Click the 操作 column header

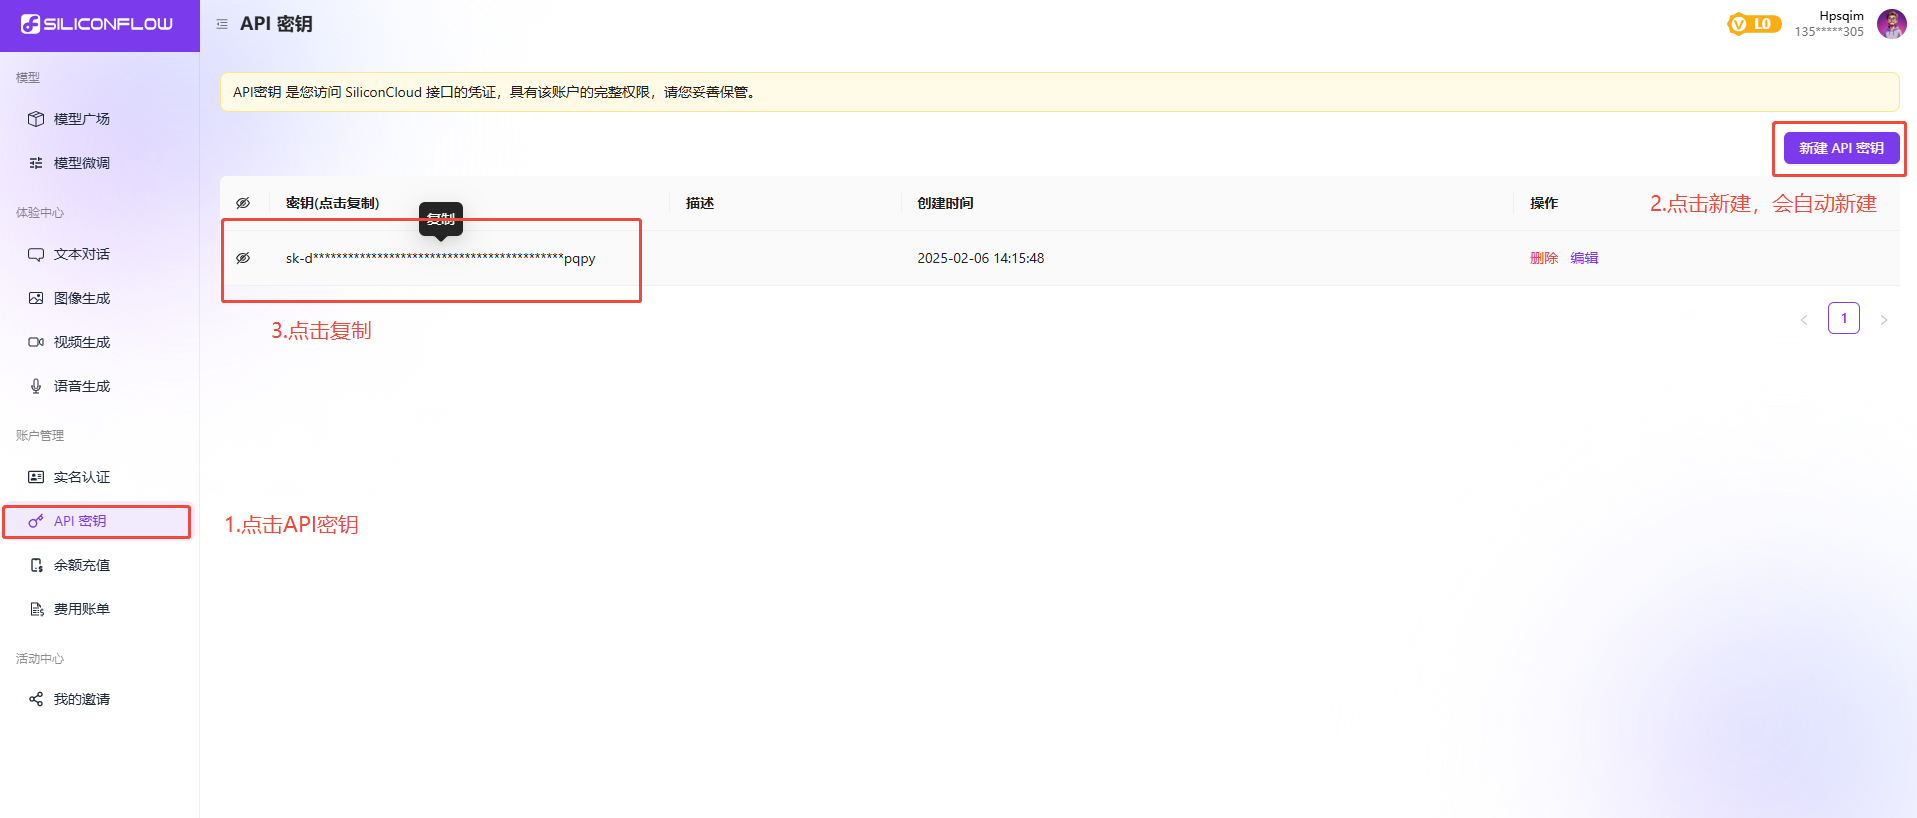click(x=1544, y=203)
